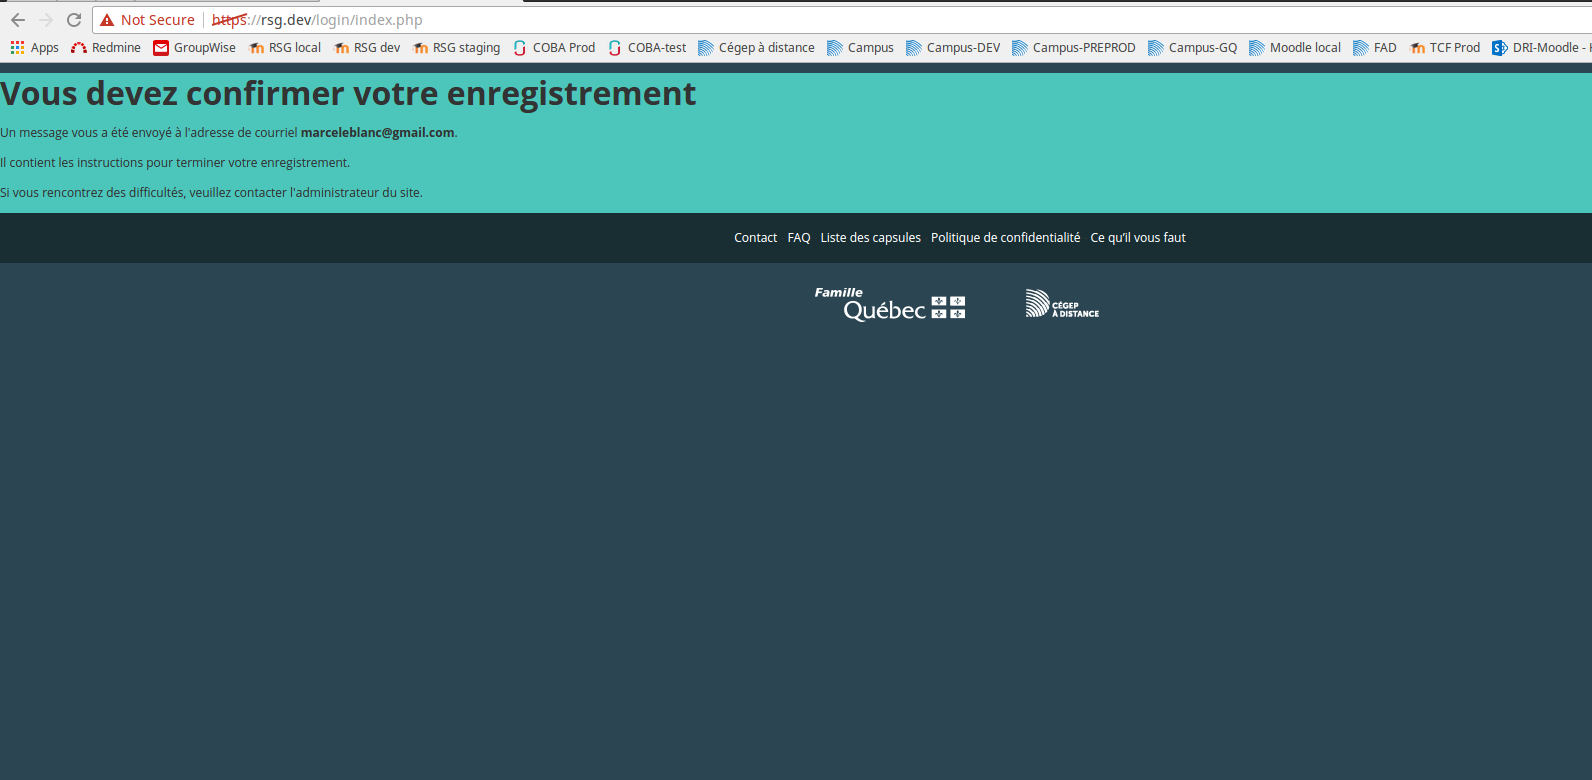Open the GroupWise mail bookmark
Screen dimensions: 1592x780
pyautogui.click(x=194, y=48)
